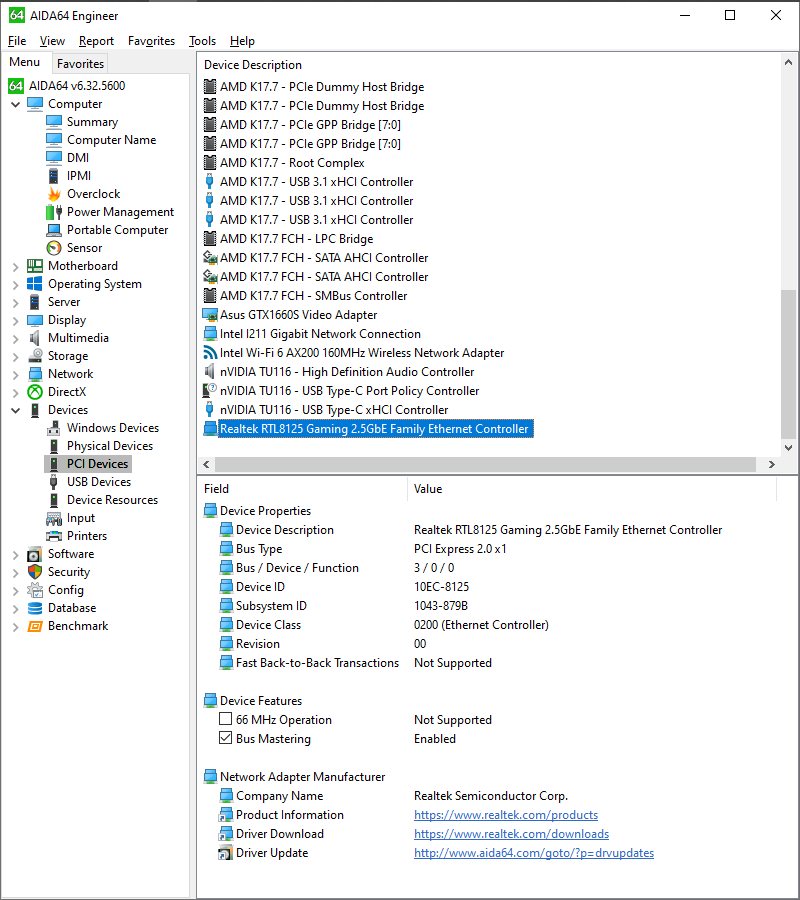Click the audio icon for nVIDIA High Definition Audio

coord(210,372)
